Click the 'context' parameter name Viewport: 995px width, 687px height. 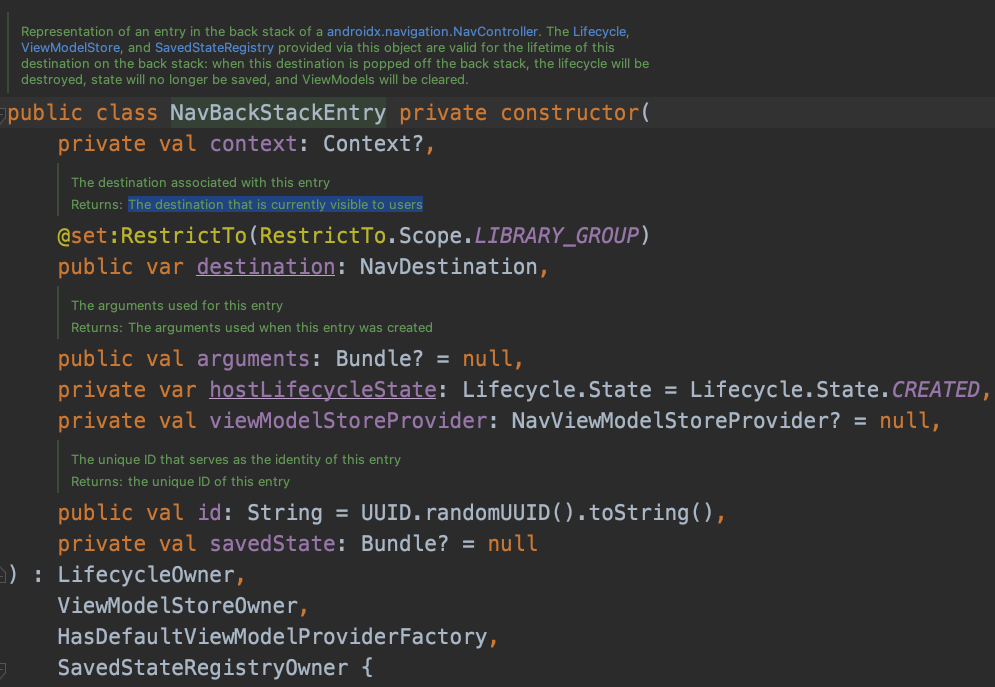tap(253, 144)
